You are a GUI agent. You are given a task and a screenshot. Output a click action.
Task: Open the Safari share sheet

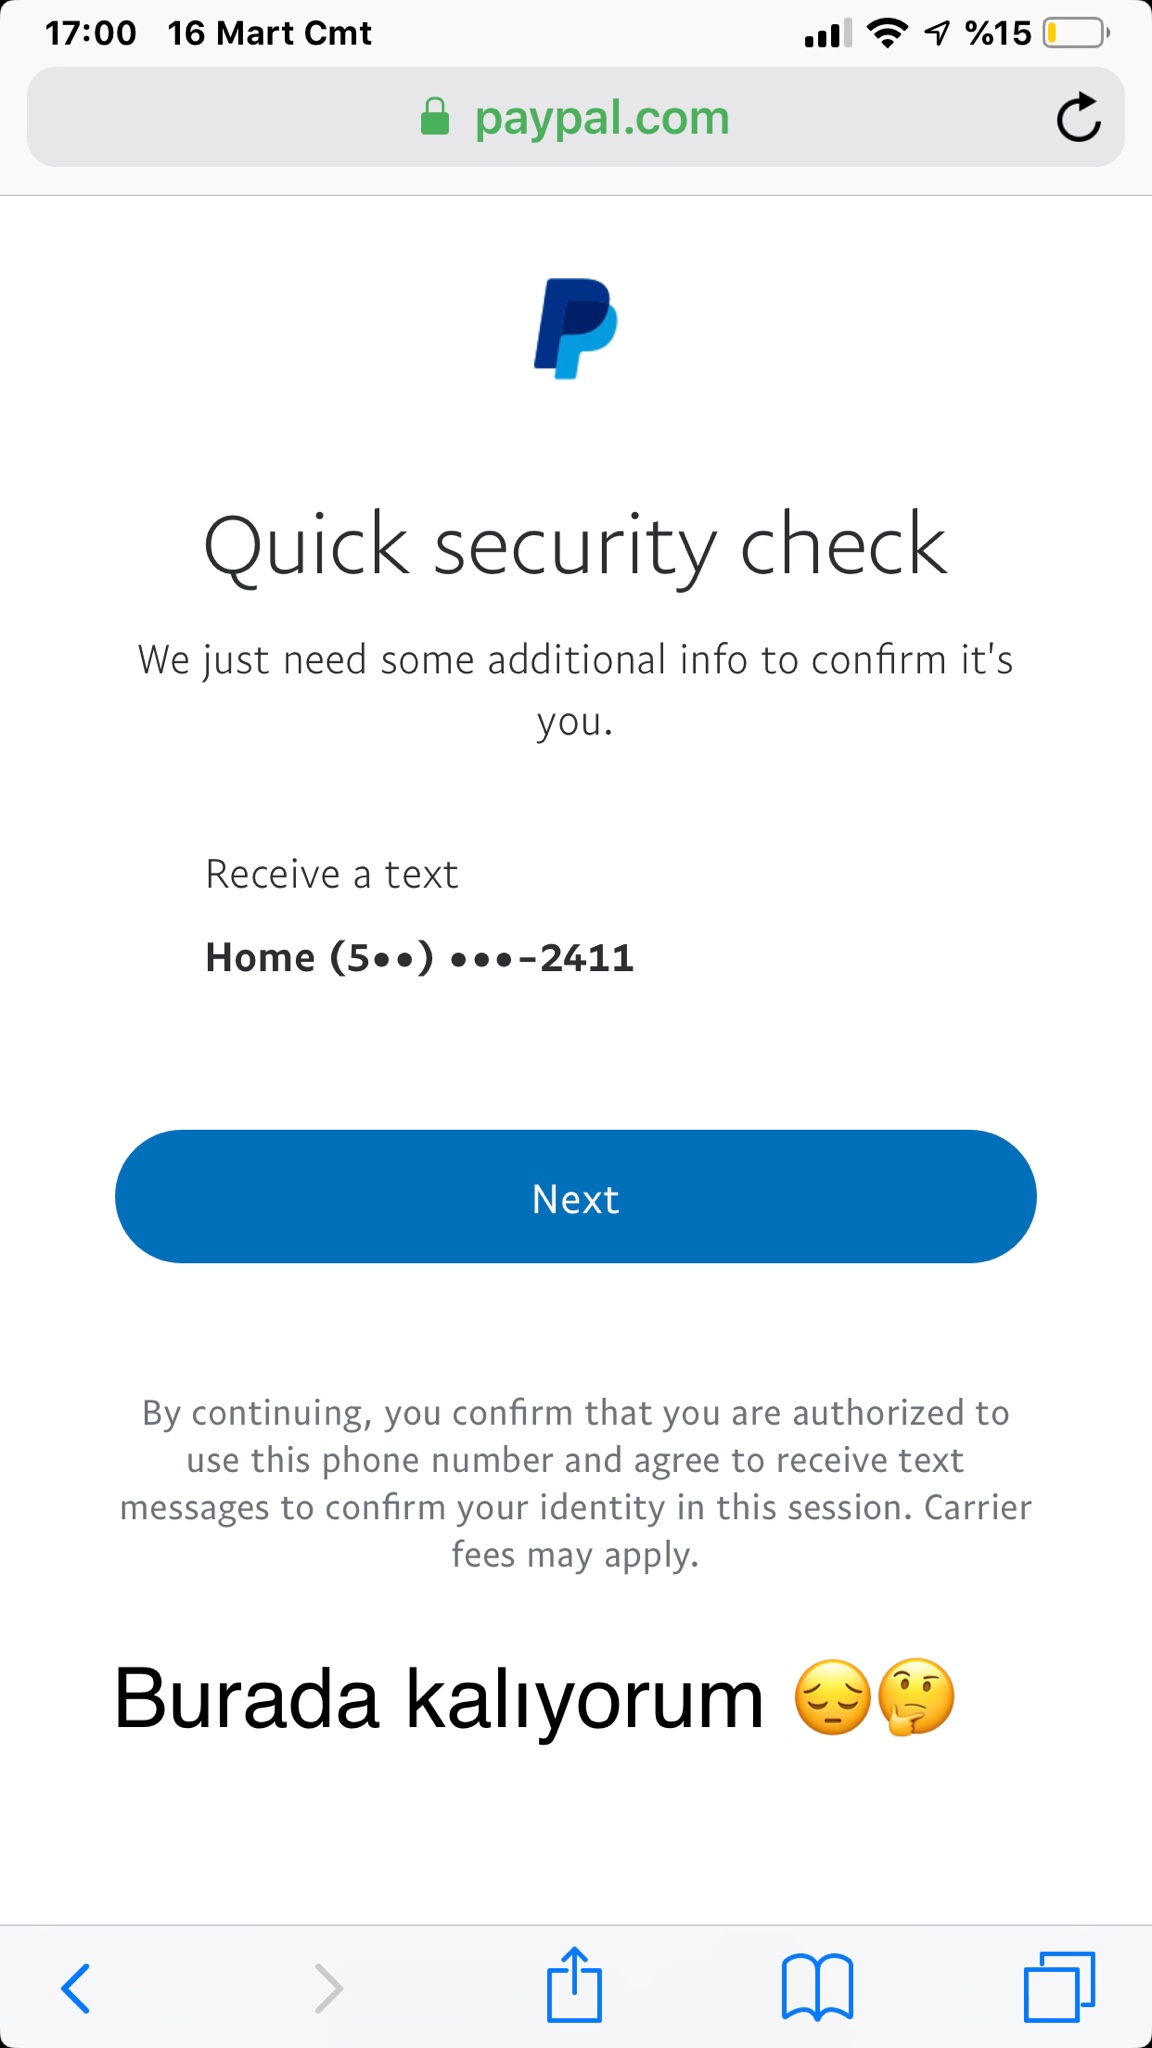[x=574, y=1984]
